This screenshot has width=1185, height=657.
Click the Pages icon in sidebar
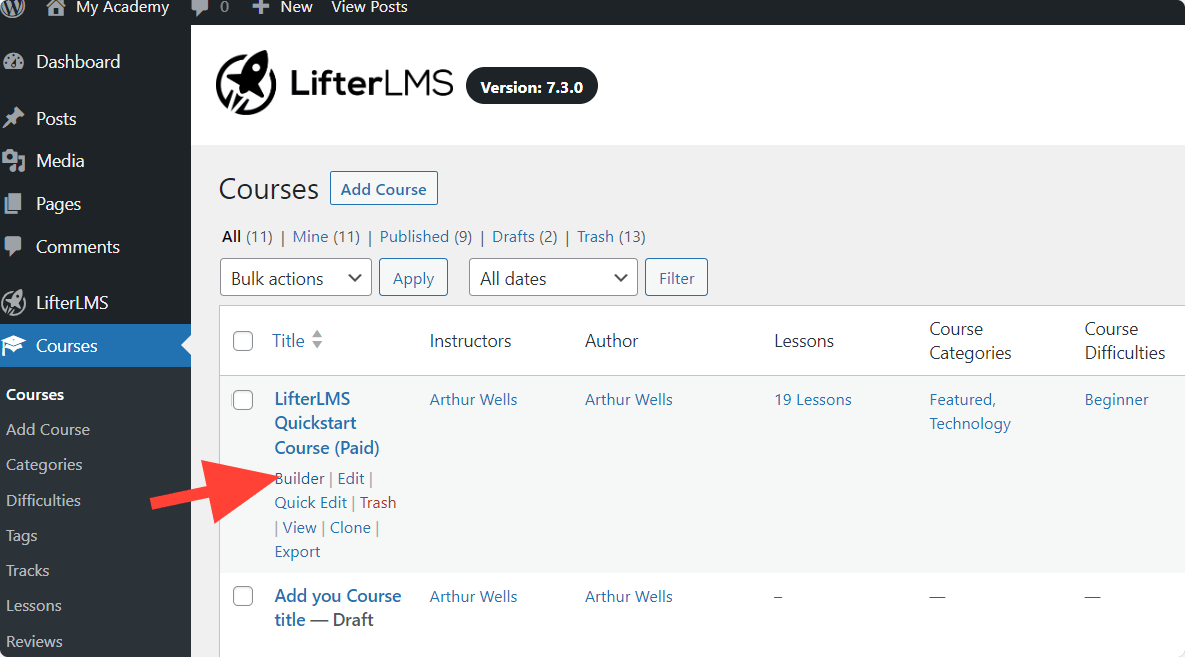[x=14, y=204]
